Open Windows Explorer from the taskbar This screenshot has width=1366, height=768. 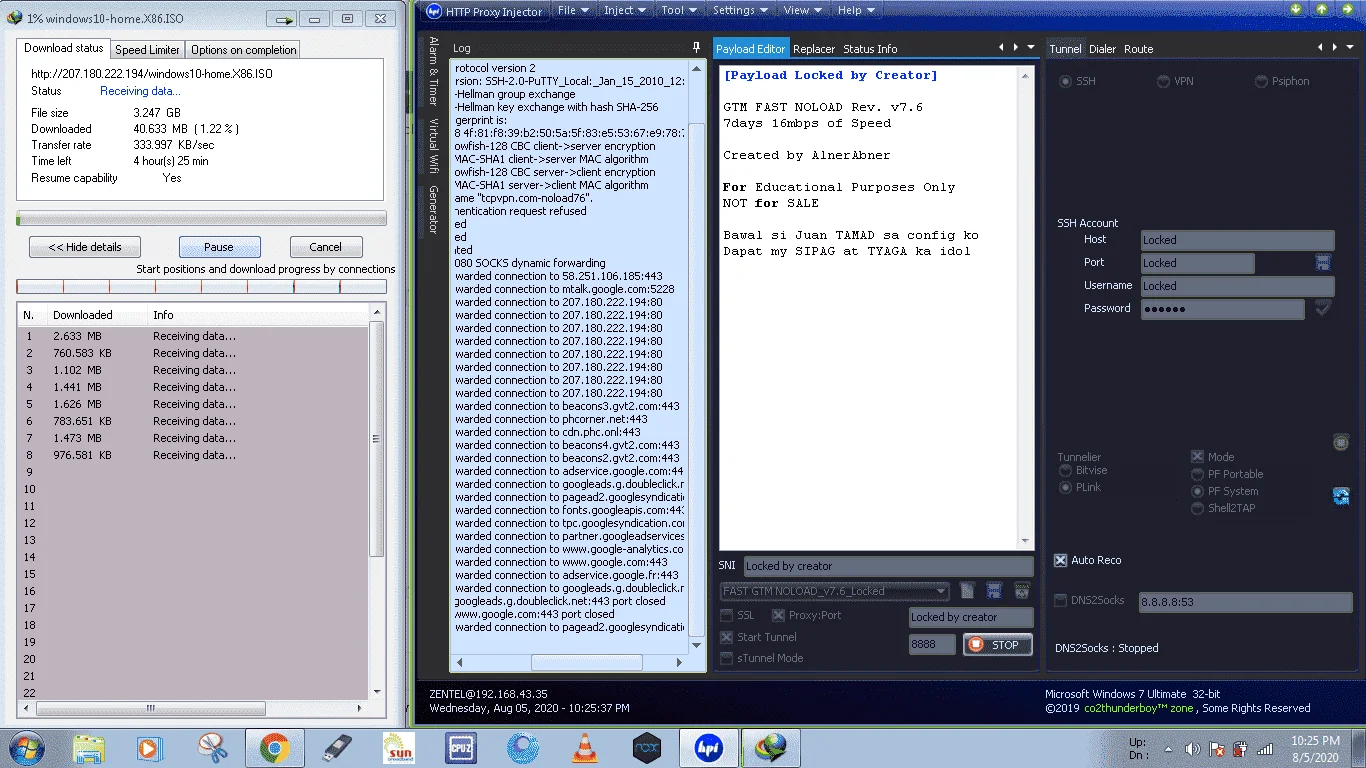point(89,748)
